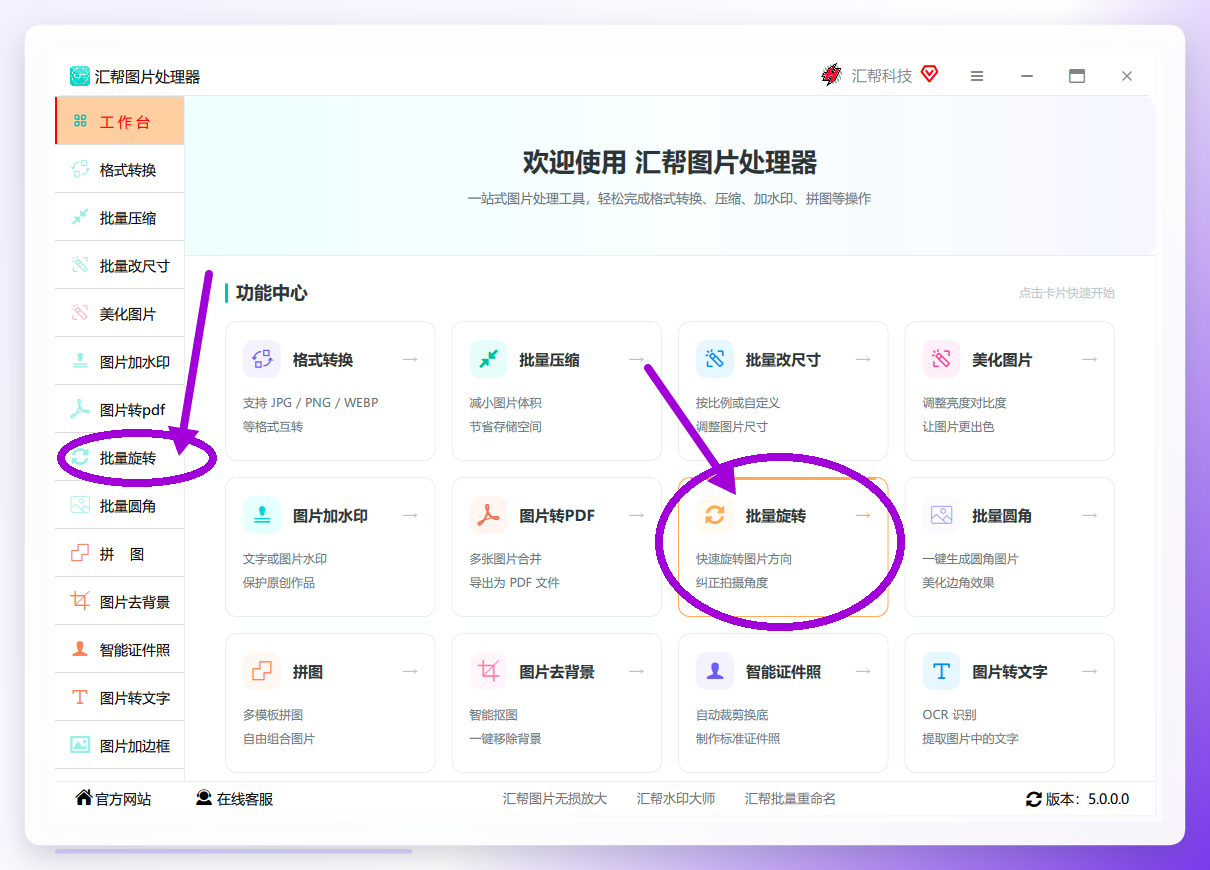Click the 图片去背景 sidebar crop icon
This screenshot has width=1210, height=870.
pyautogui.click(x=80, y=602)
